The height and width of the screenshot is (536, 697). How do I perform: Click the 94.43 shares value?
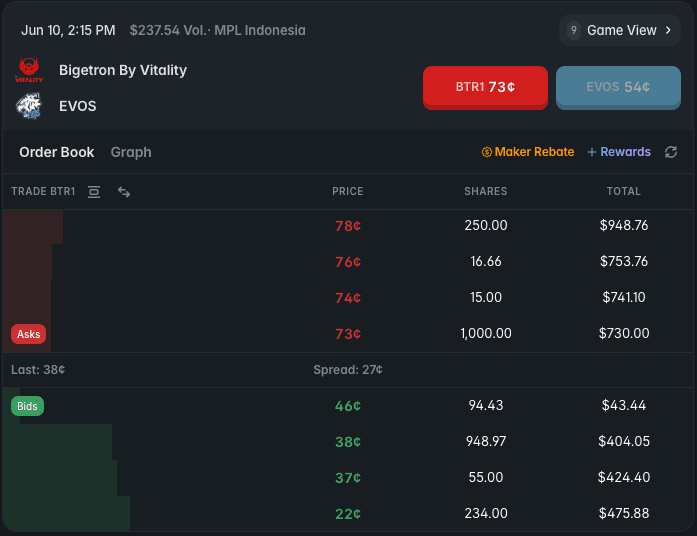[x=486, y=405]
